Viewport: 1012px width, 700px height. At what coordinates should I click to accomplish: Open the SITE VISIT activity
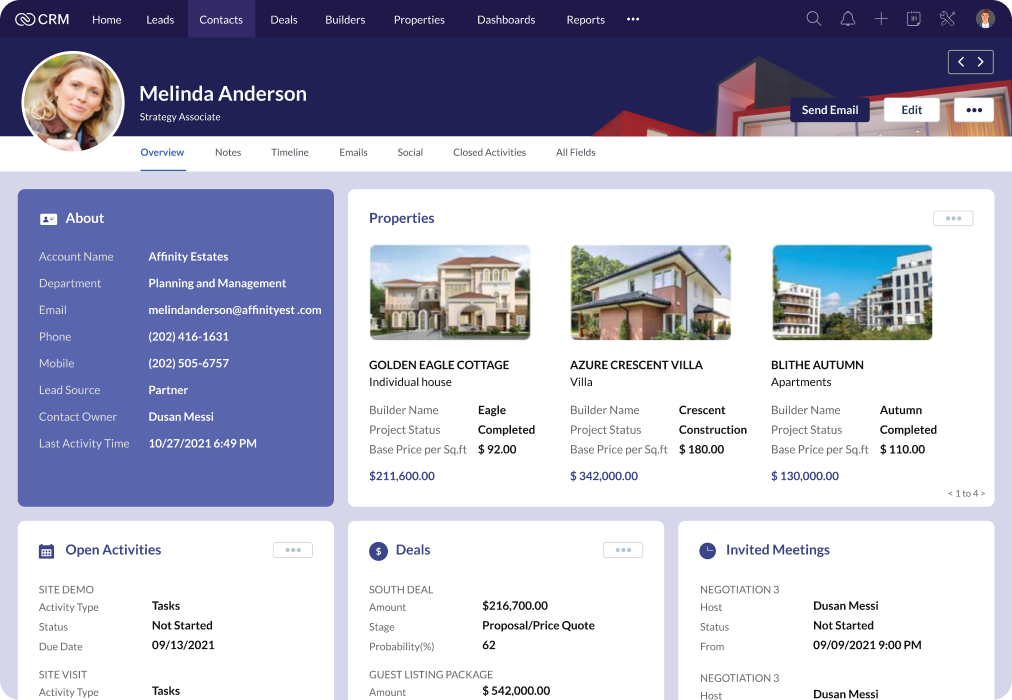[x=63, y=675]
